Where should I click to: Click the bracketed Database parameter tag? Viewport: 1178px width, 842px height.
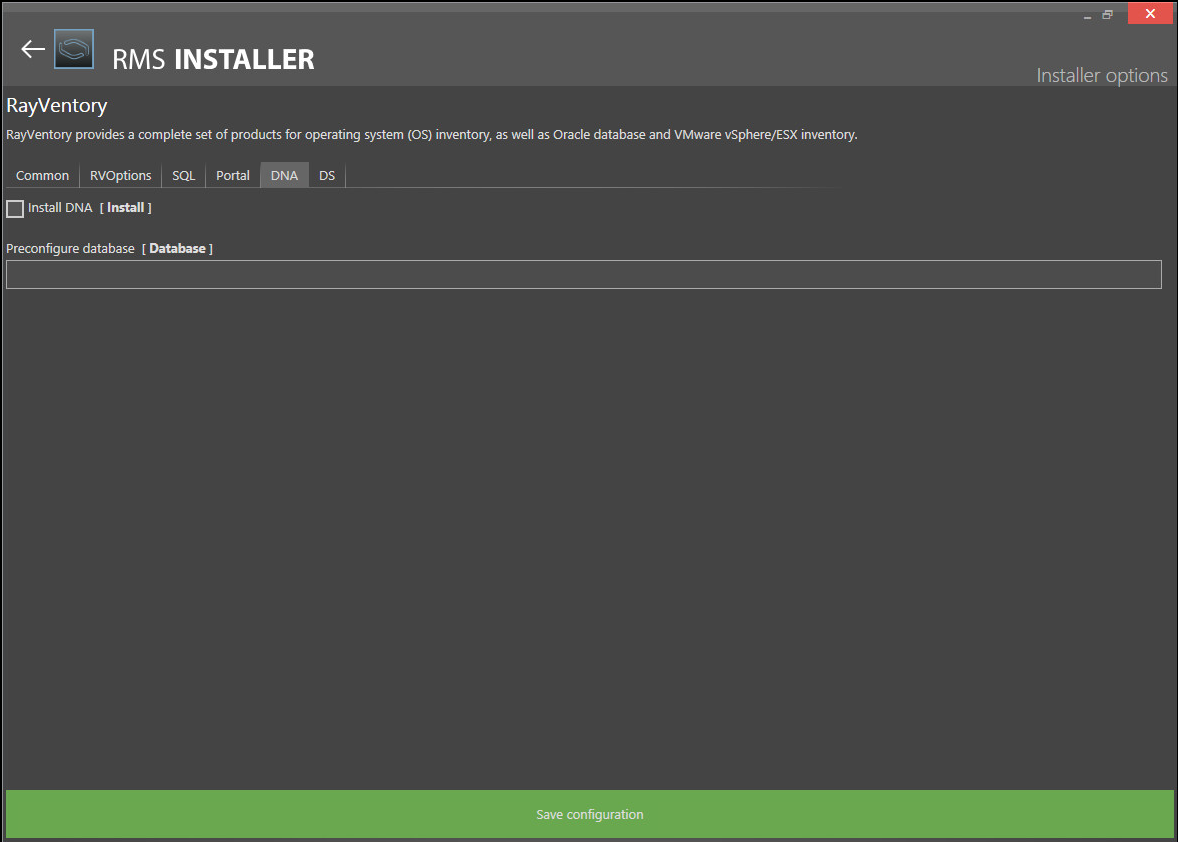pos(177,248)
